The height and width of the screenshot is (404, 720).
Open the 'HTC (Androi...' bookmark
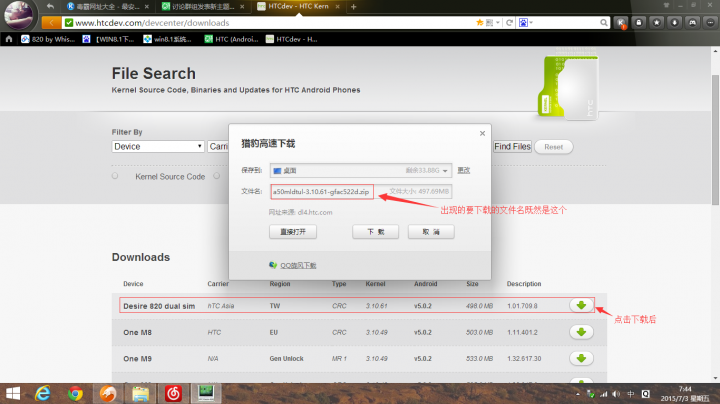[231, 39]
